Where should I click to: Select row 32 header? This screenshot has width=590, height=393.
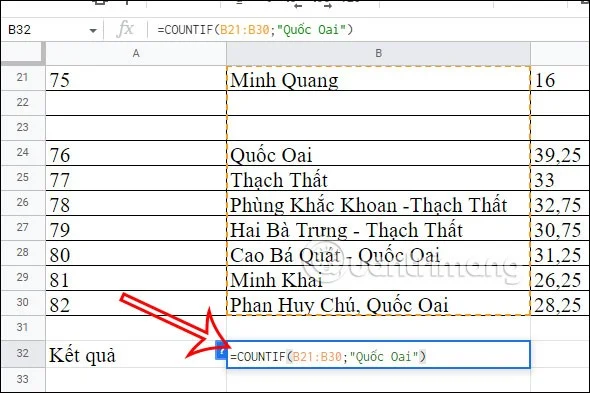point(23,353)
